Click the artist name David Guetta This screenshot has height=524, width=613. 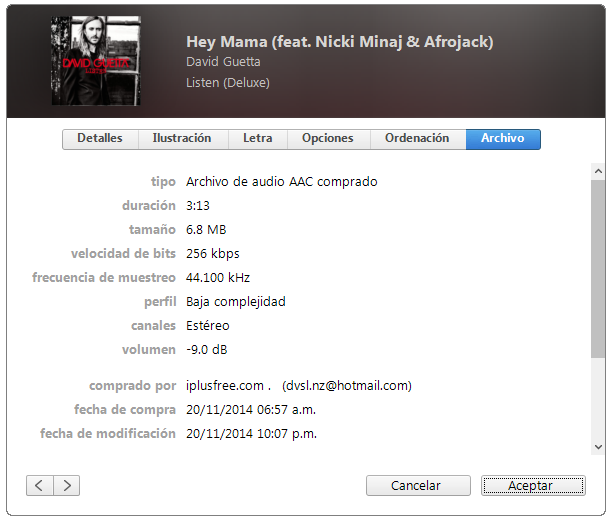[x=223, y=62]
